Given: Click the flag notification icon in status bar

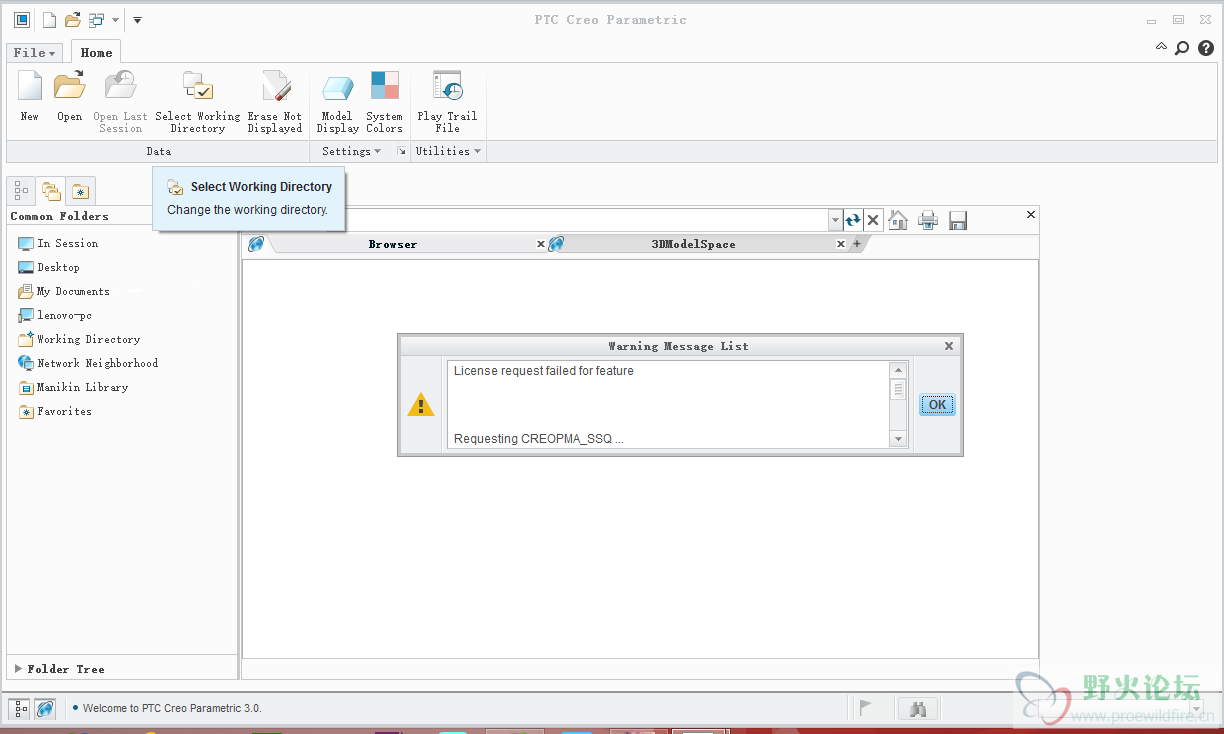Looking at the screenshot, I should coord(865,708).
